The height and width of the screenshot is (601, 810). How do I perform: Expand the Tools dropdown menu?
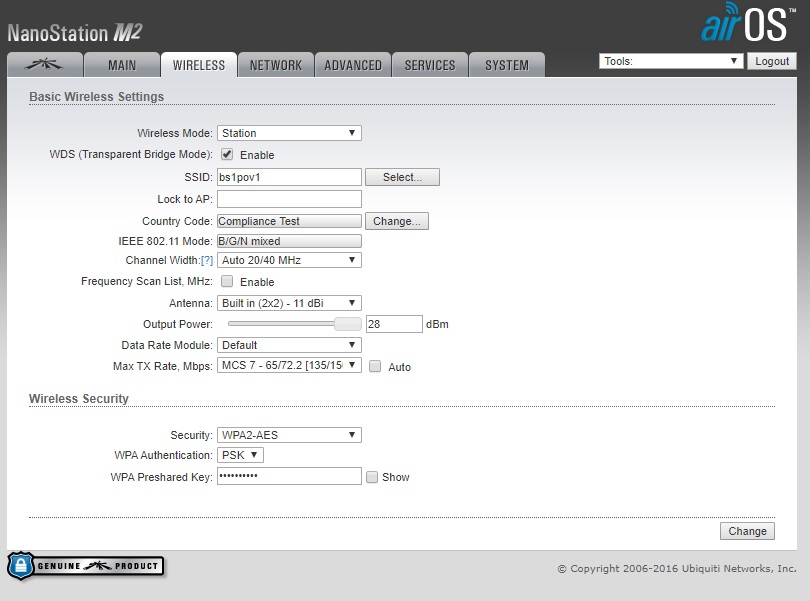coord(670,61)
